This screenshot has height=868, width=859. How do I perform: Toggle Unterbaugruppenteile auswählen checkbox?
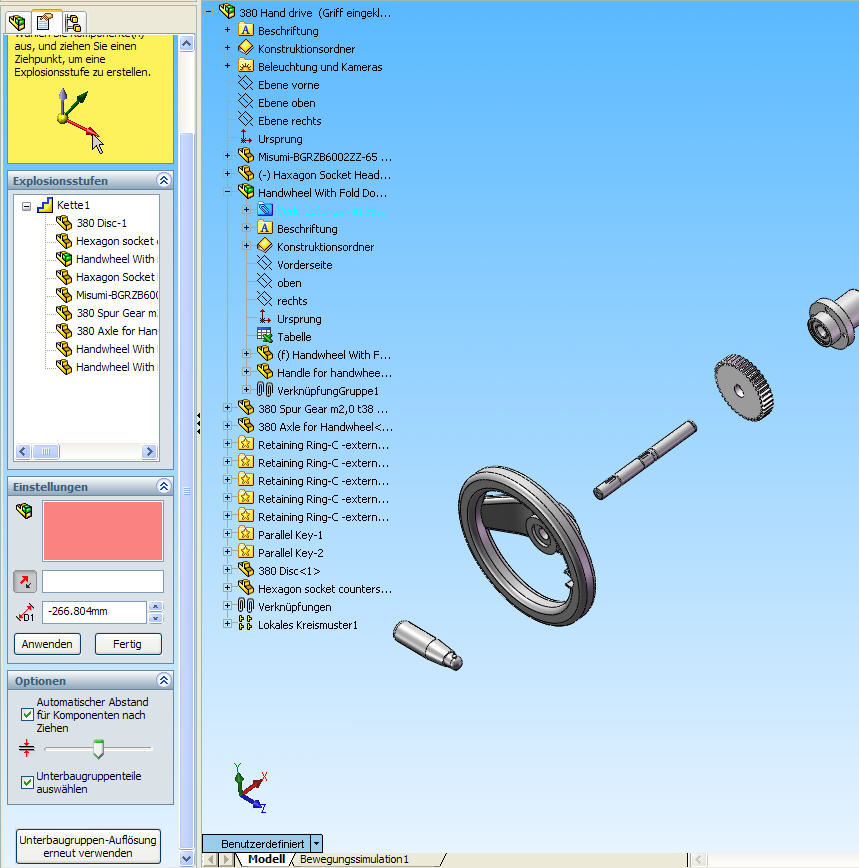click(27, 782)
